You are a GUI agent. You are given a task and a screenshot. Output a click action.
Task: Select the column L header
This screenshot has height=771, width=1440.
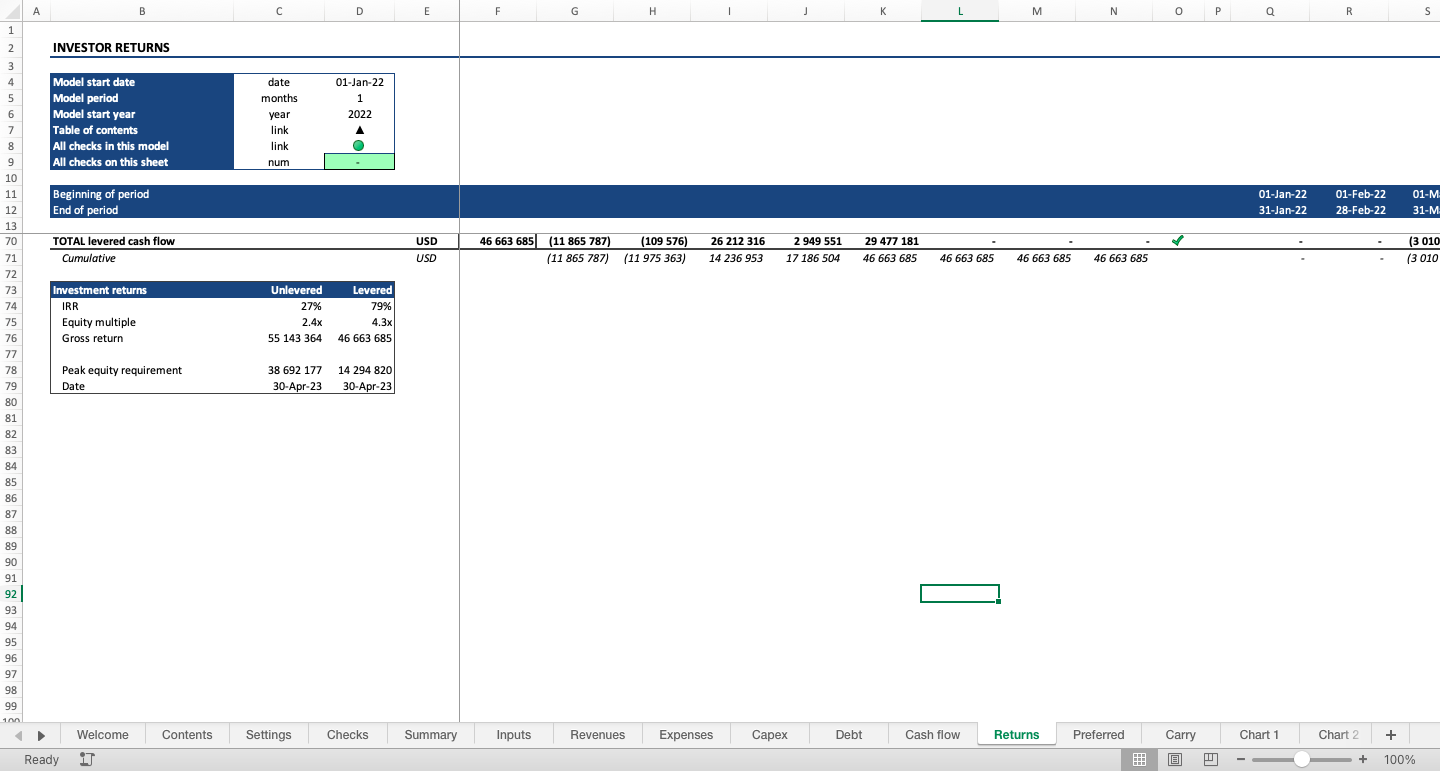point(959,11)
